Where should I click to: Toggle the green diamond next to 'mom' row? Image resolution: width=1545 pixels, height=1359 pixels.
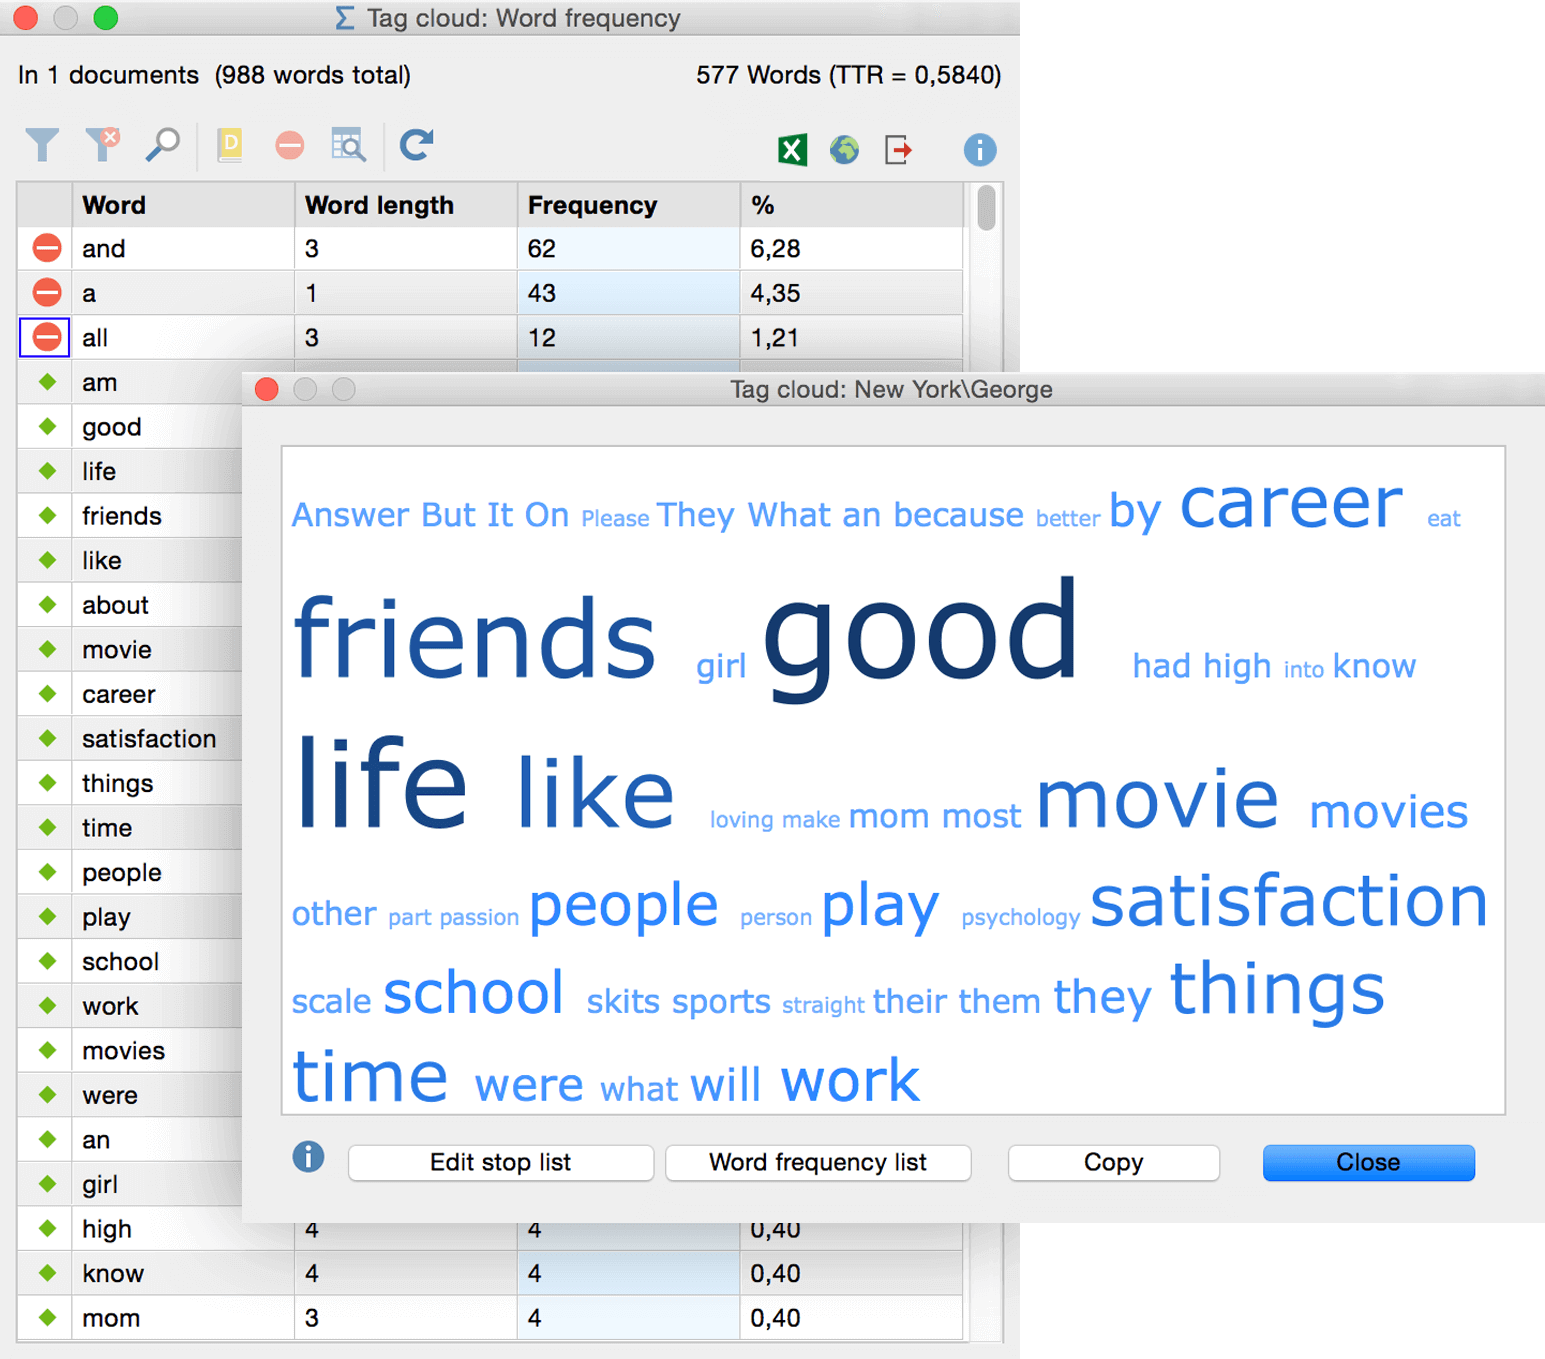pos(47,1318)
